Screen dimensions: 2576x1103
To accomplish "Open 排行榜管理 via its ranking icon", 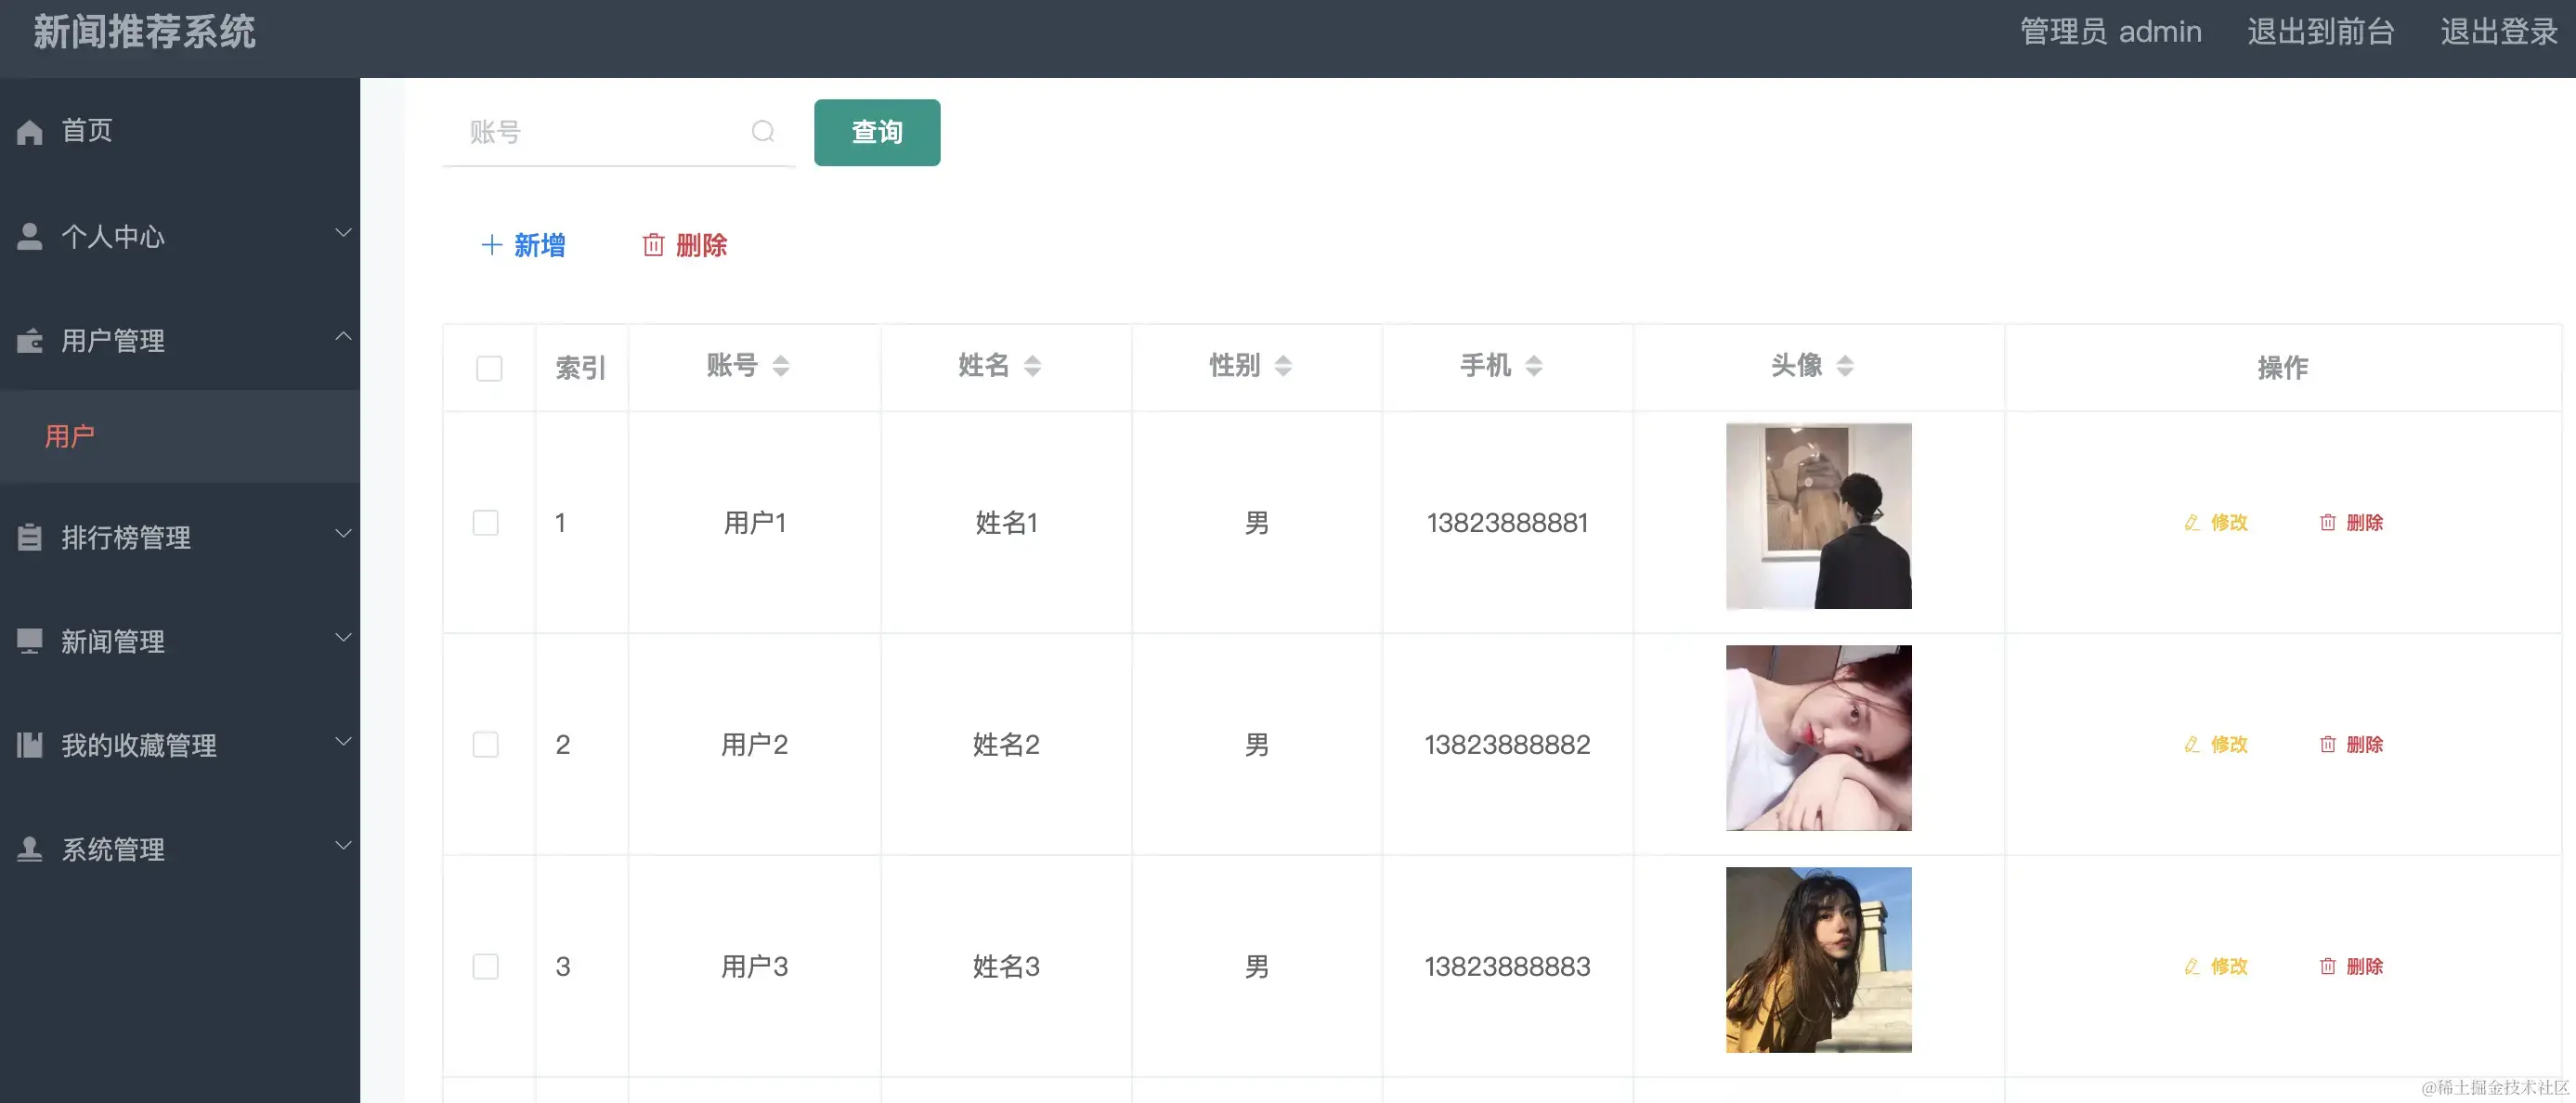I will point(29,537).
